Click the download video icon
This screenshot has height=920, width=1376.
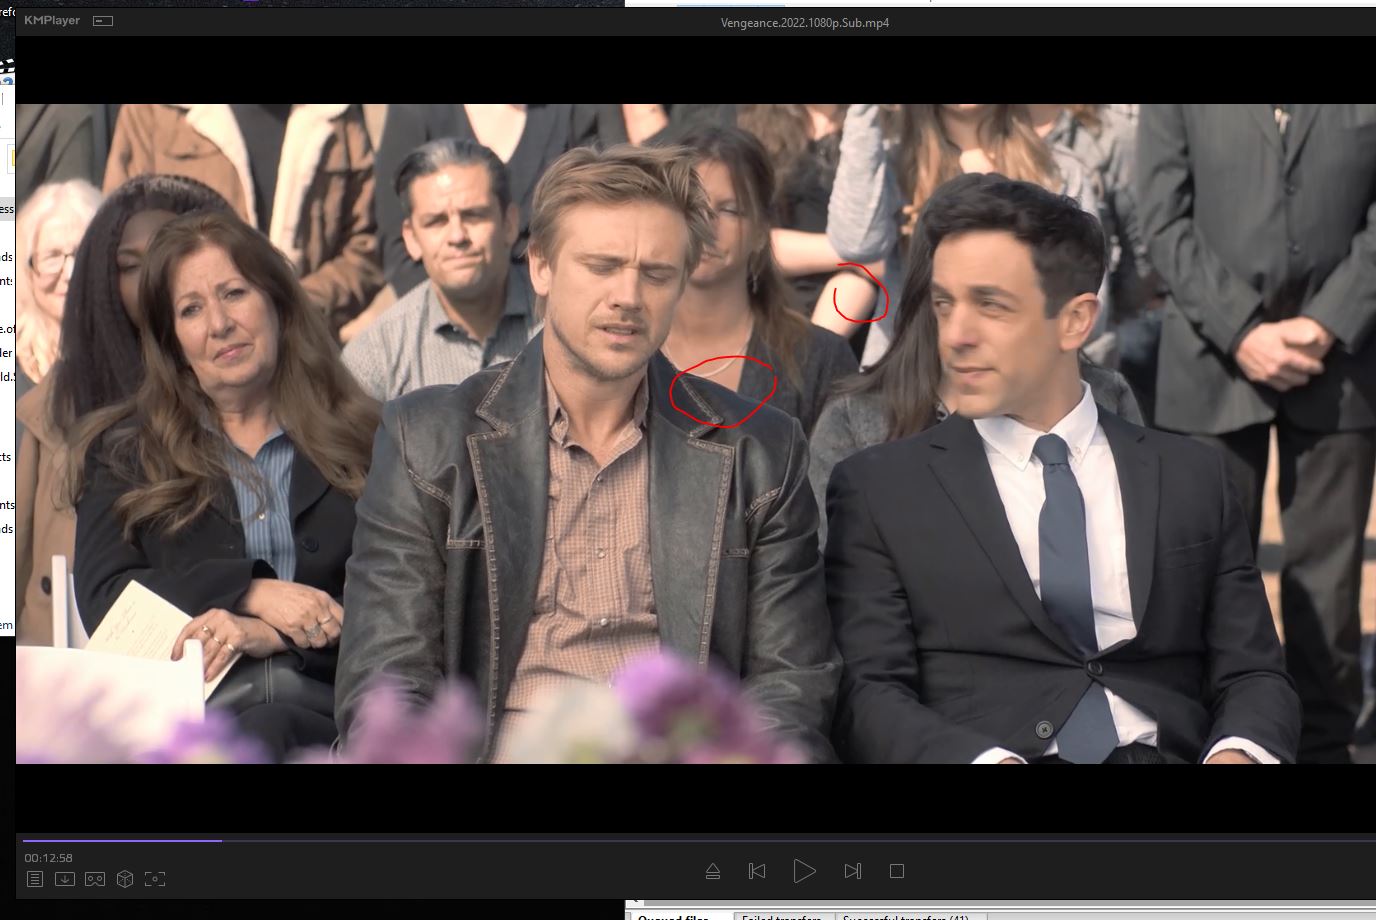pyautogui.click(x=64, y=879)
